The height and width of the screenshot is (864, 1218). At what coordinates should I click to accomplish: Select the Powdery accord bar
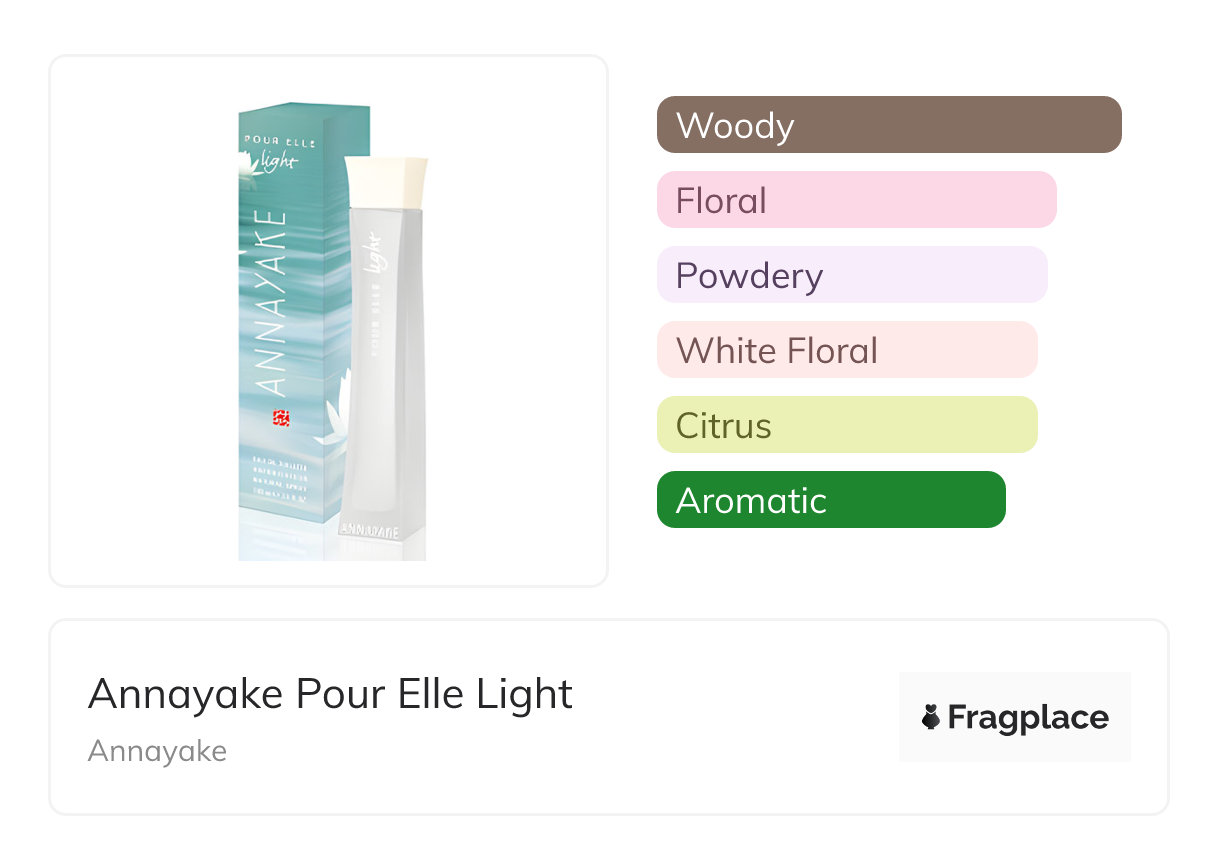pyautogui.click(x=851, y=275)
